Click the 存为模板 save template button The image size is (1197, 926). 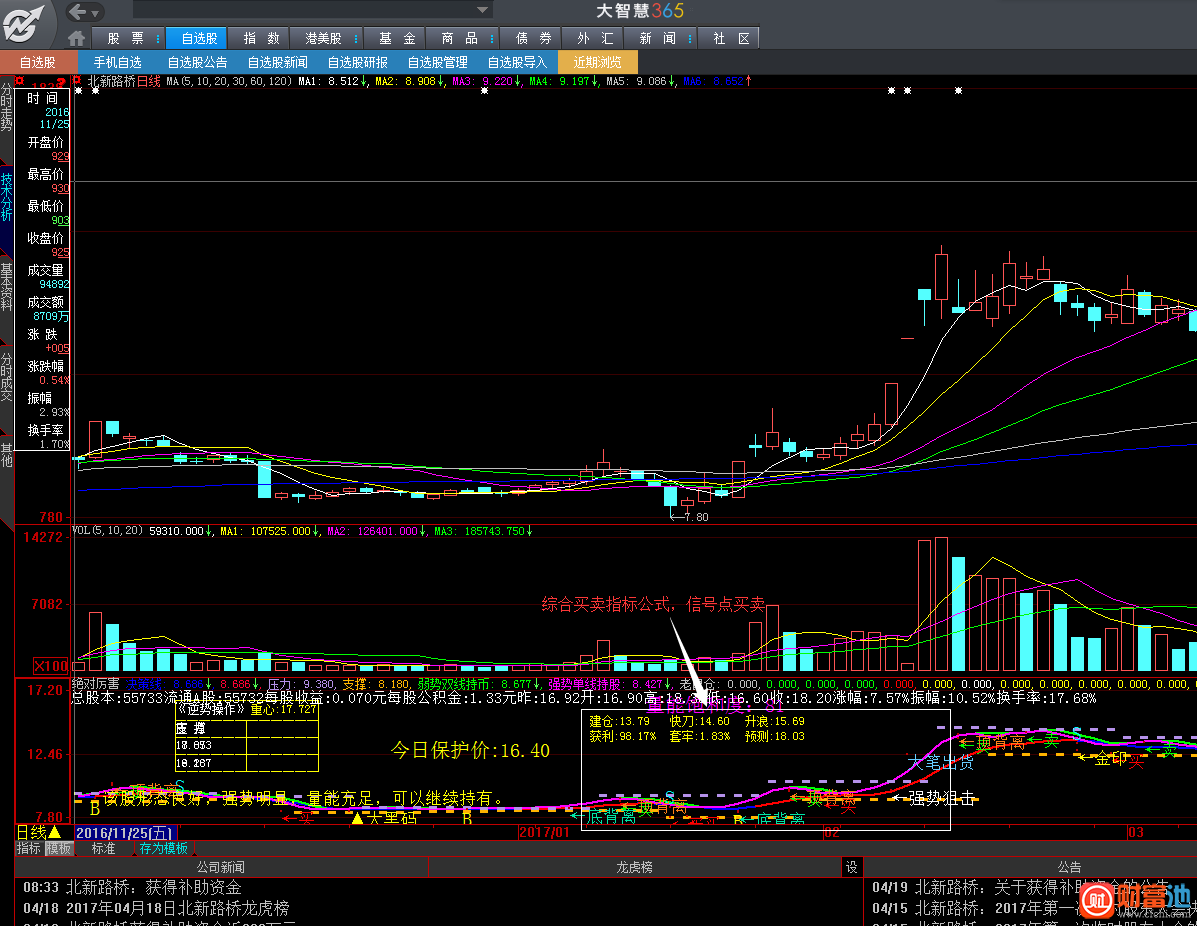[x=163, y=848]
